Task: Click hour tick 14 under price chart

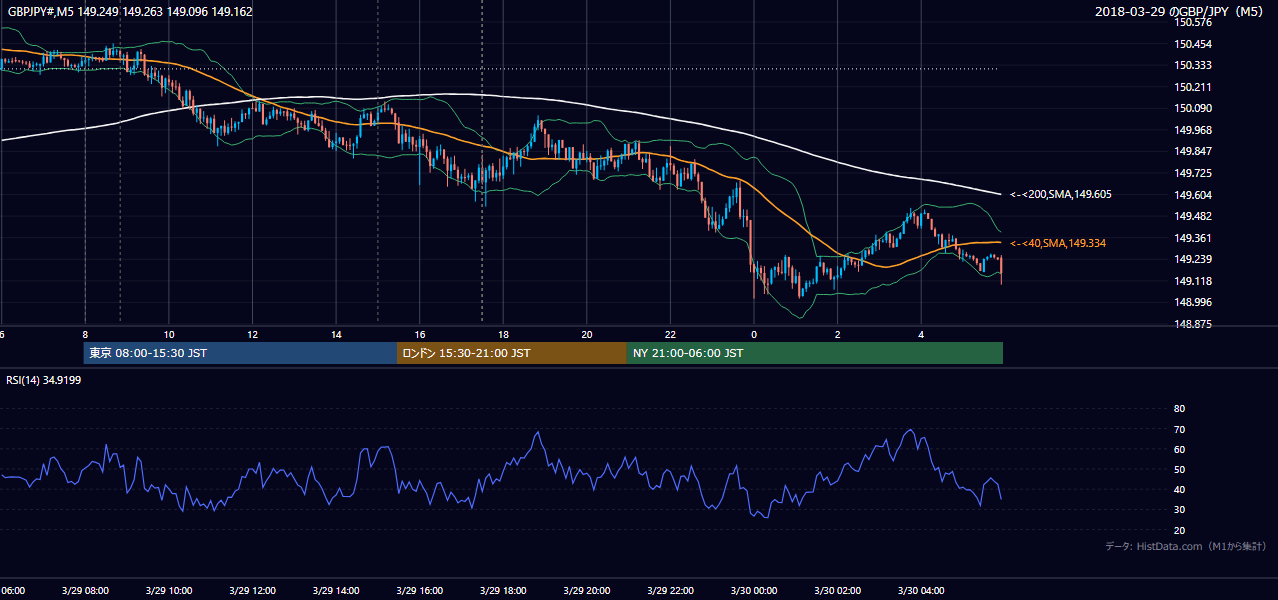Action: tap(335, 334)
